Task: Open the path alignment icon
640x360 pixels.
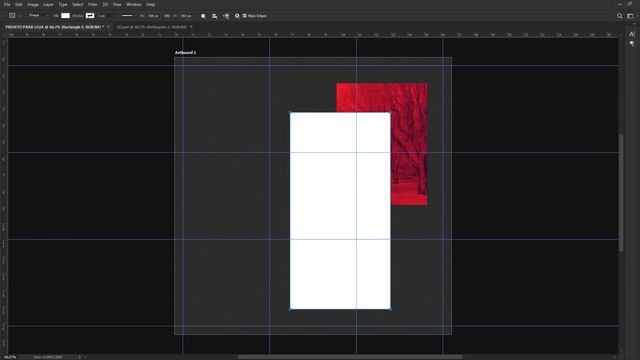Action: pos(214,16)
